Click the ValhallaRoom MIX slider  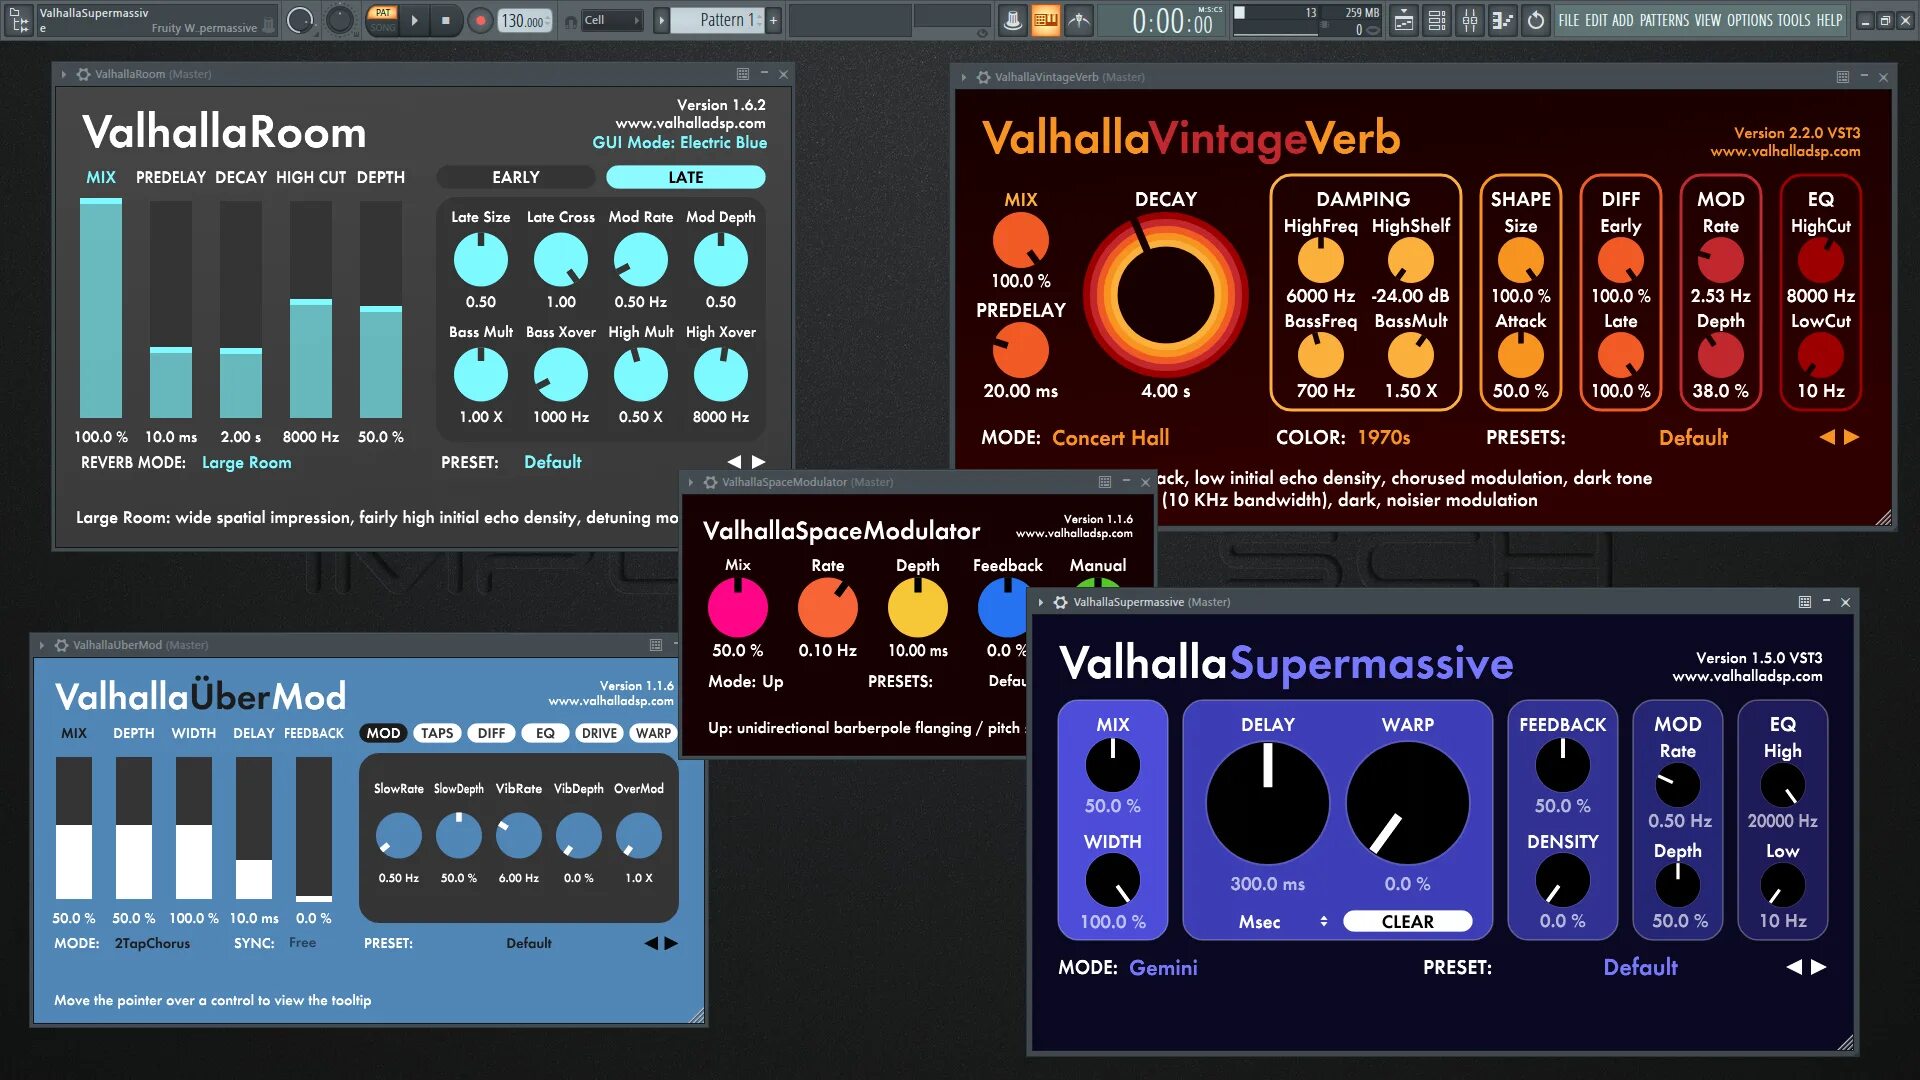pos(101,309)
